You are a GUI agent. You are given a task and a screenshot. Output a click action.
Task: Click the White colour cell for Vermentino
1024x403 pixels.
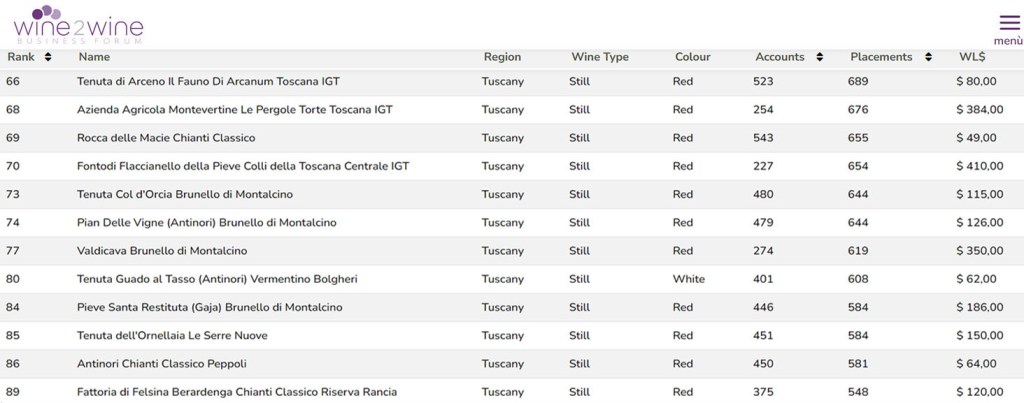pyautogui.click(x=688, y=279)
